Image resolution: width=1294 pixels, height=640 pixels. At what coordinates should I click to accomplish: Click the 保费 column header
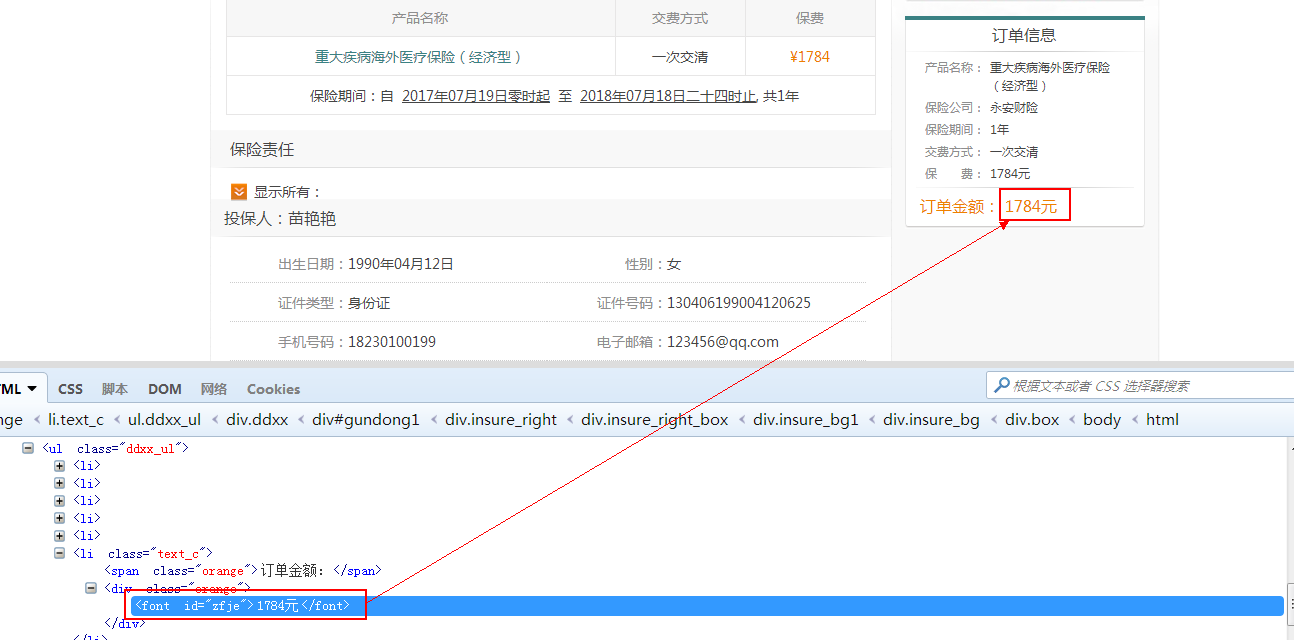coord(810,18)
